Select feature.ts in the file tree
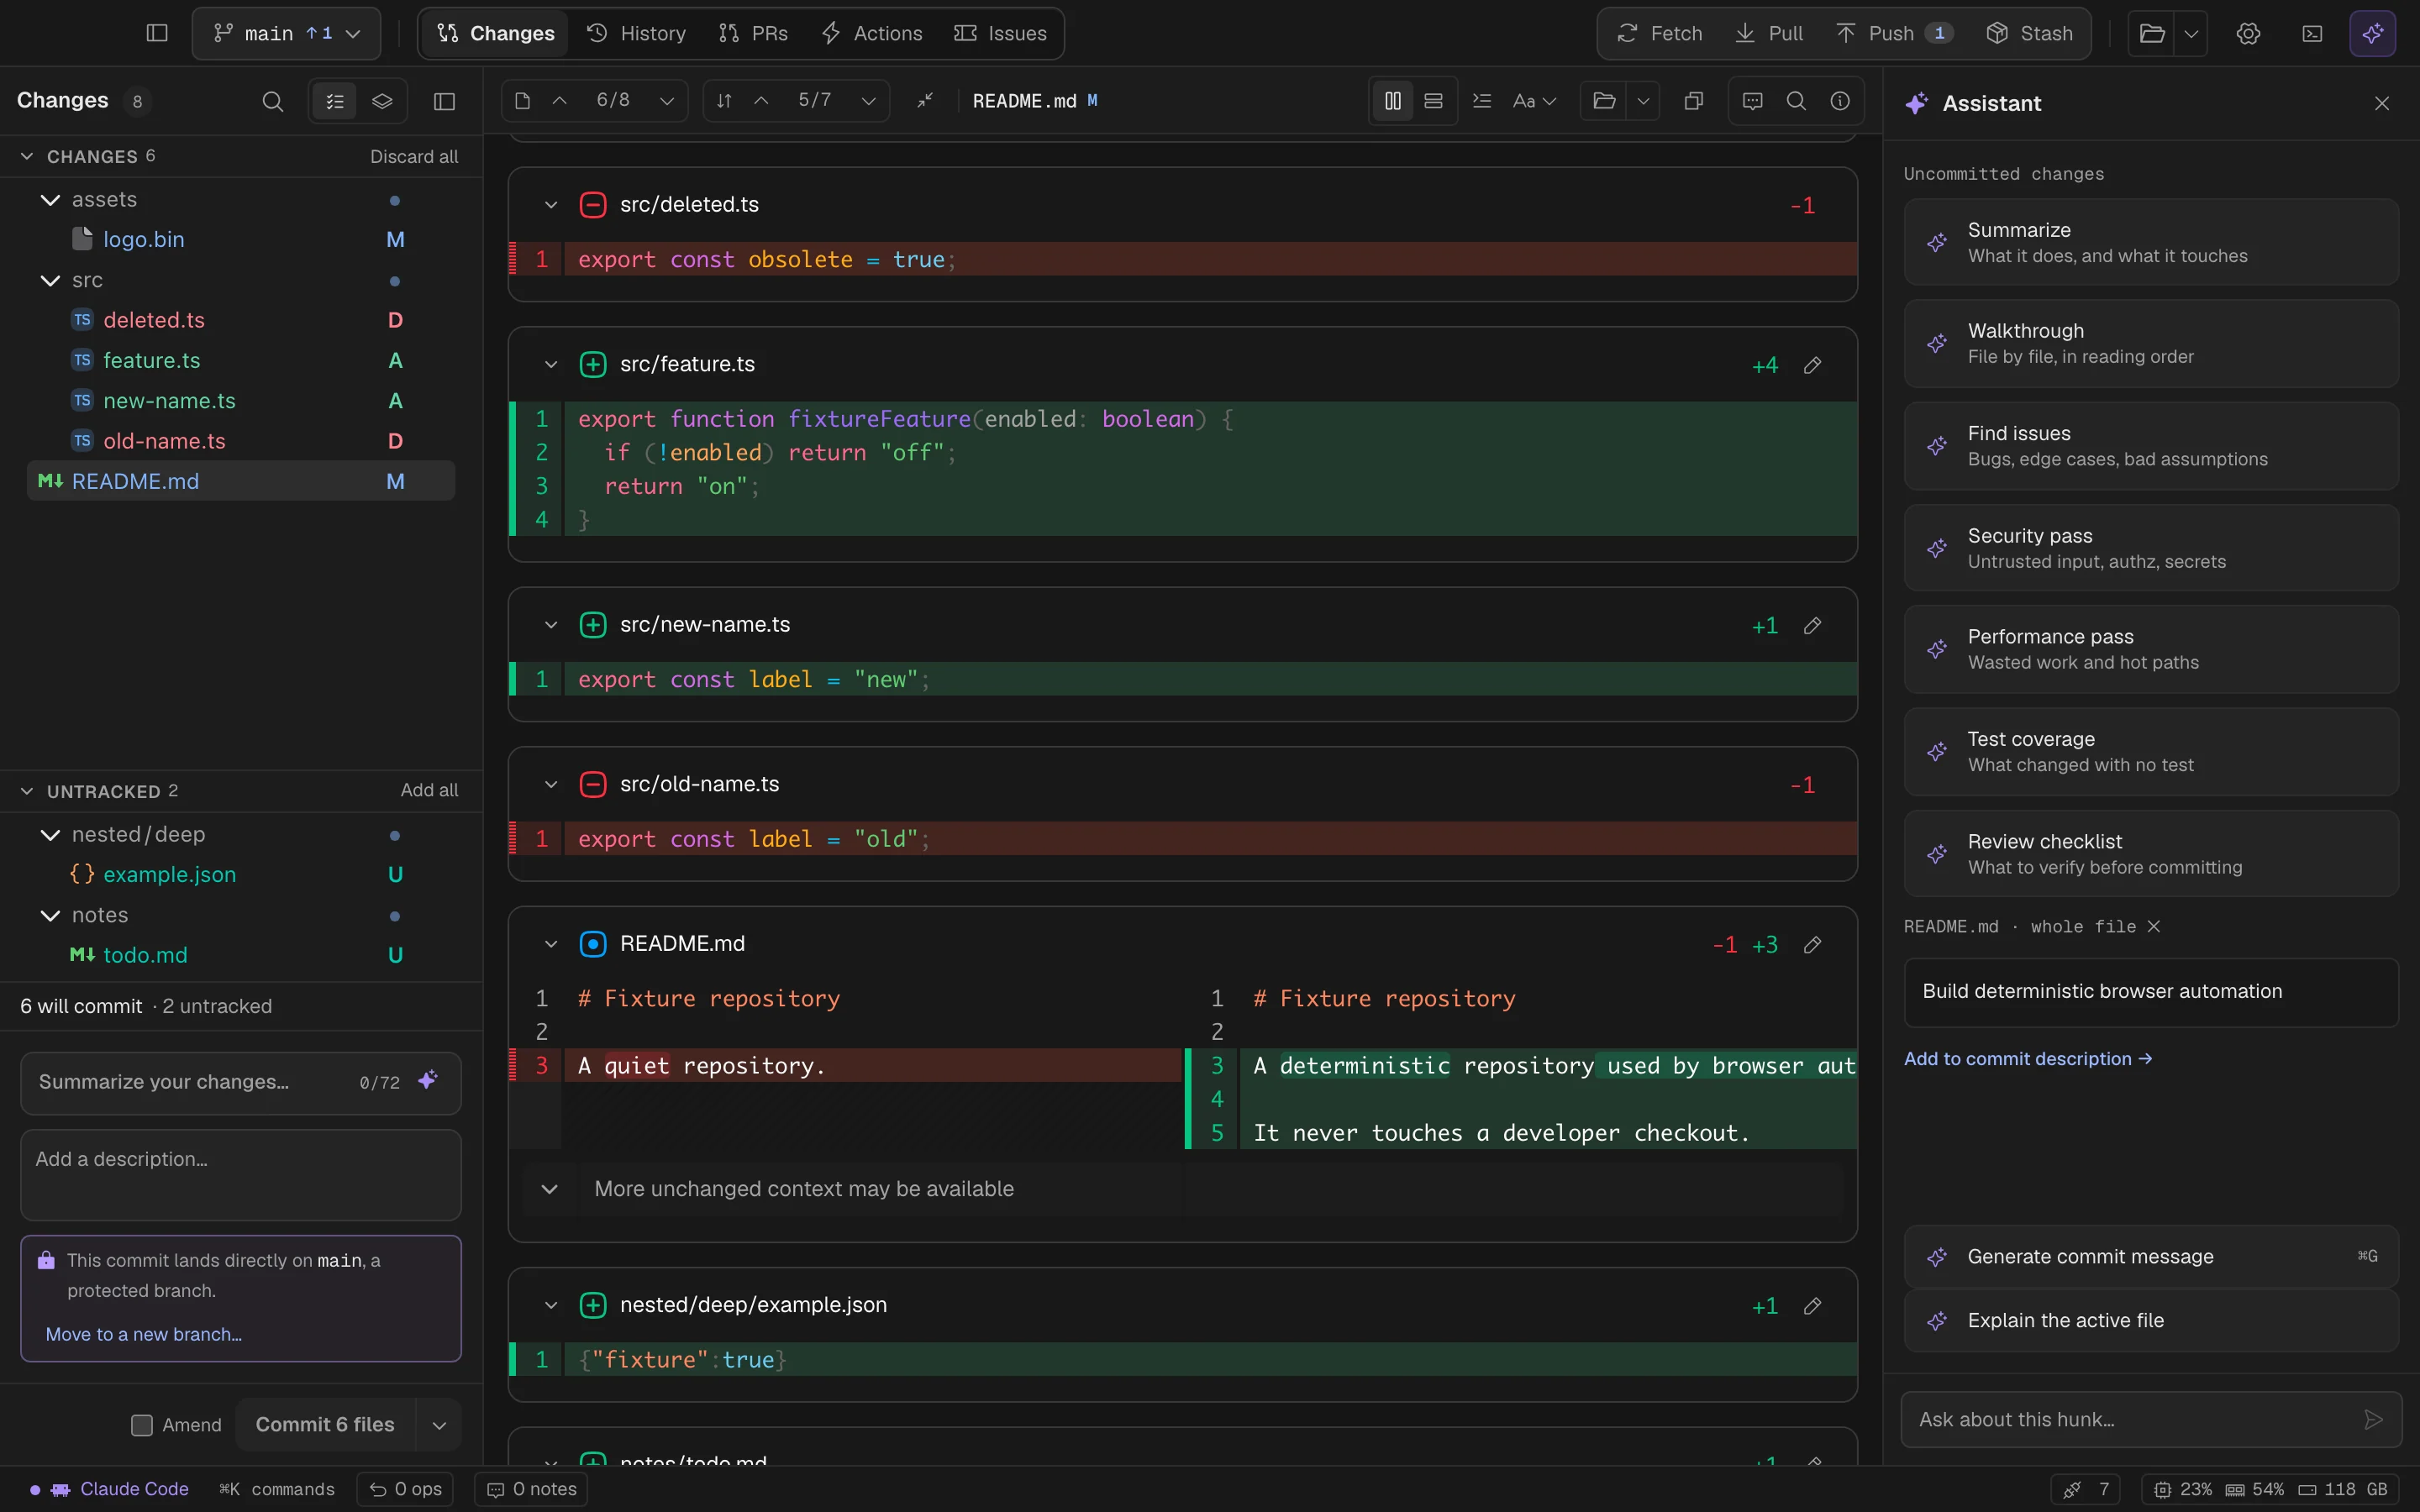The height and width of the screenshot is (1512, 2420). (x=240, y=360)
